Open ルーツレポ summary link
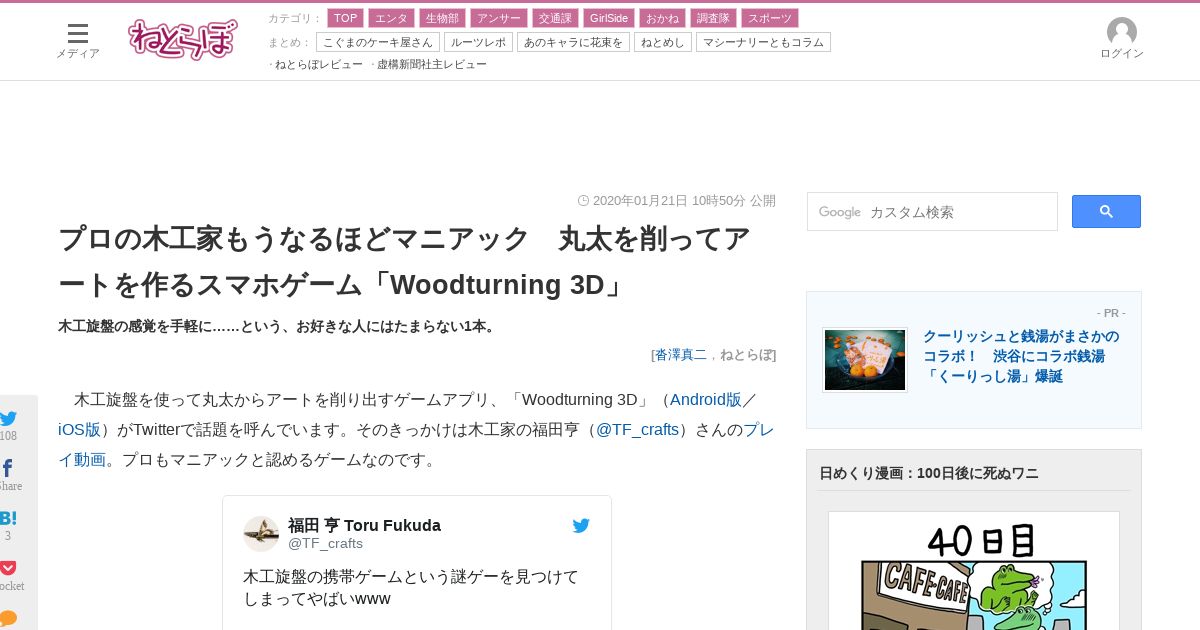 coord(478,42)
